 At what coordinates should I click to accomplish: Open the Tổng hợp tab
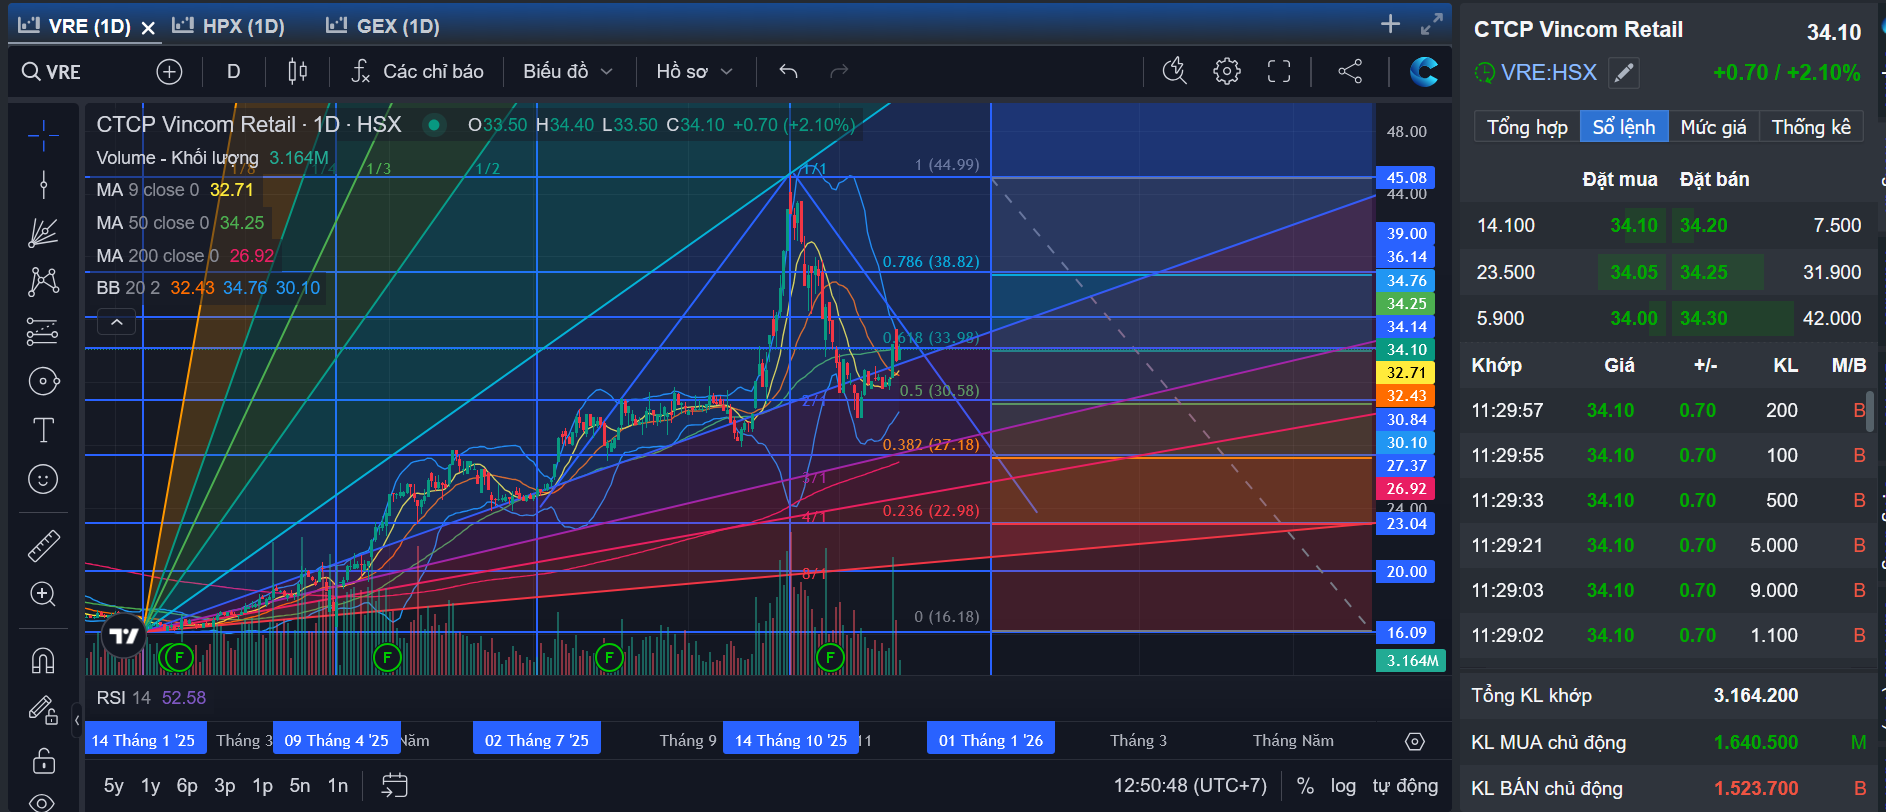point(1527,127)
